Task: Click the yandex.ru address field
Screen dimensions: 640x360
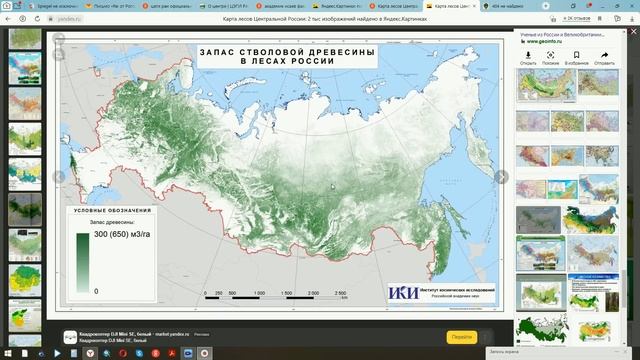Action: click(69, 19)
